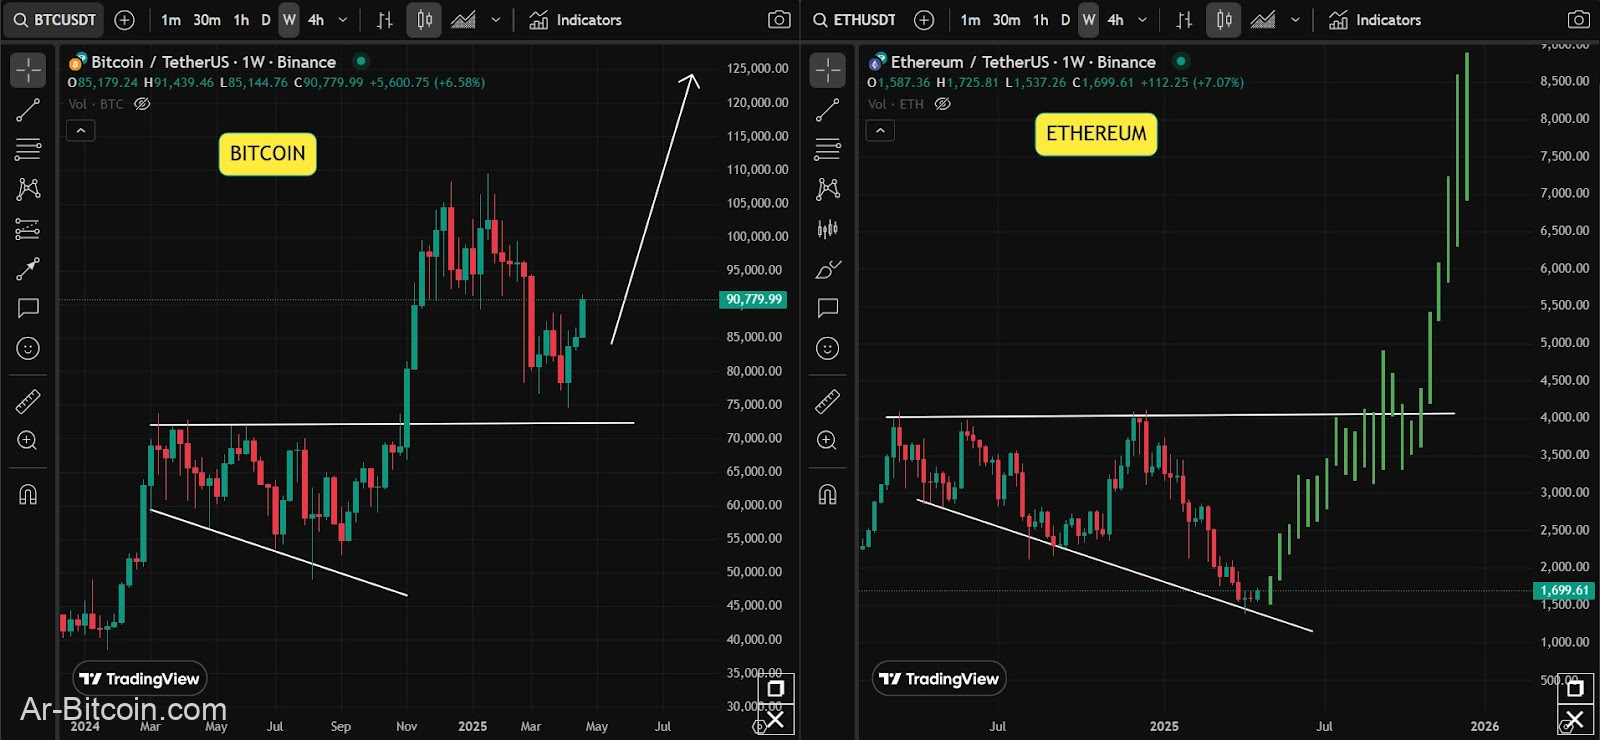Image resolution: width=1600 pixels, height=740 pixels.
Task: Open emoji icons tool on Bitcoin chart
Action: 28,348
